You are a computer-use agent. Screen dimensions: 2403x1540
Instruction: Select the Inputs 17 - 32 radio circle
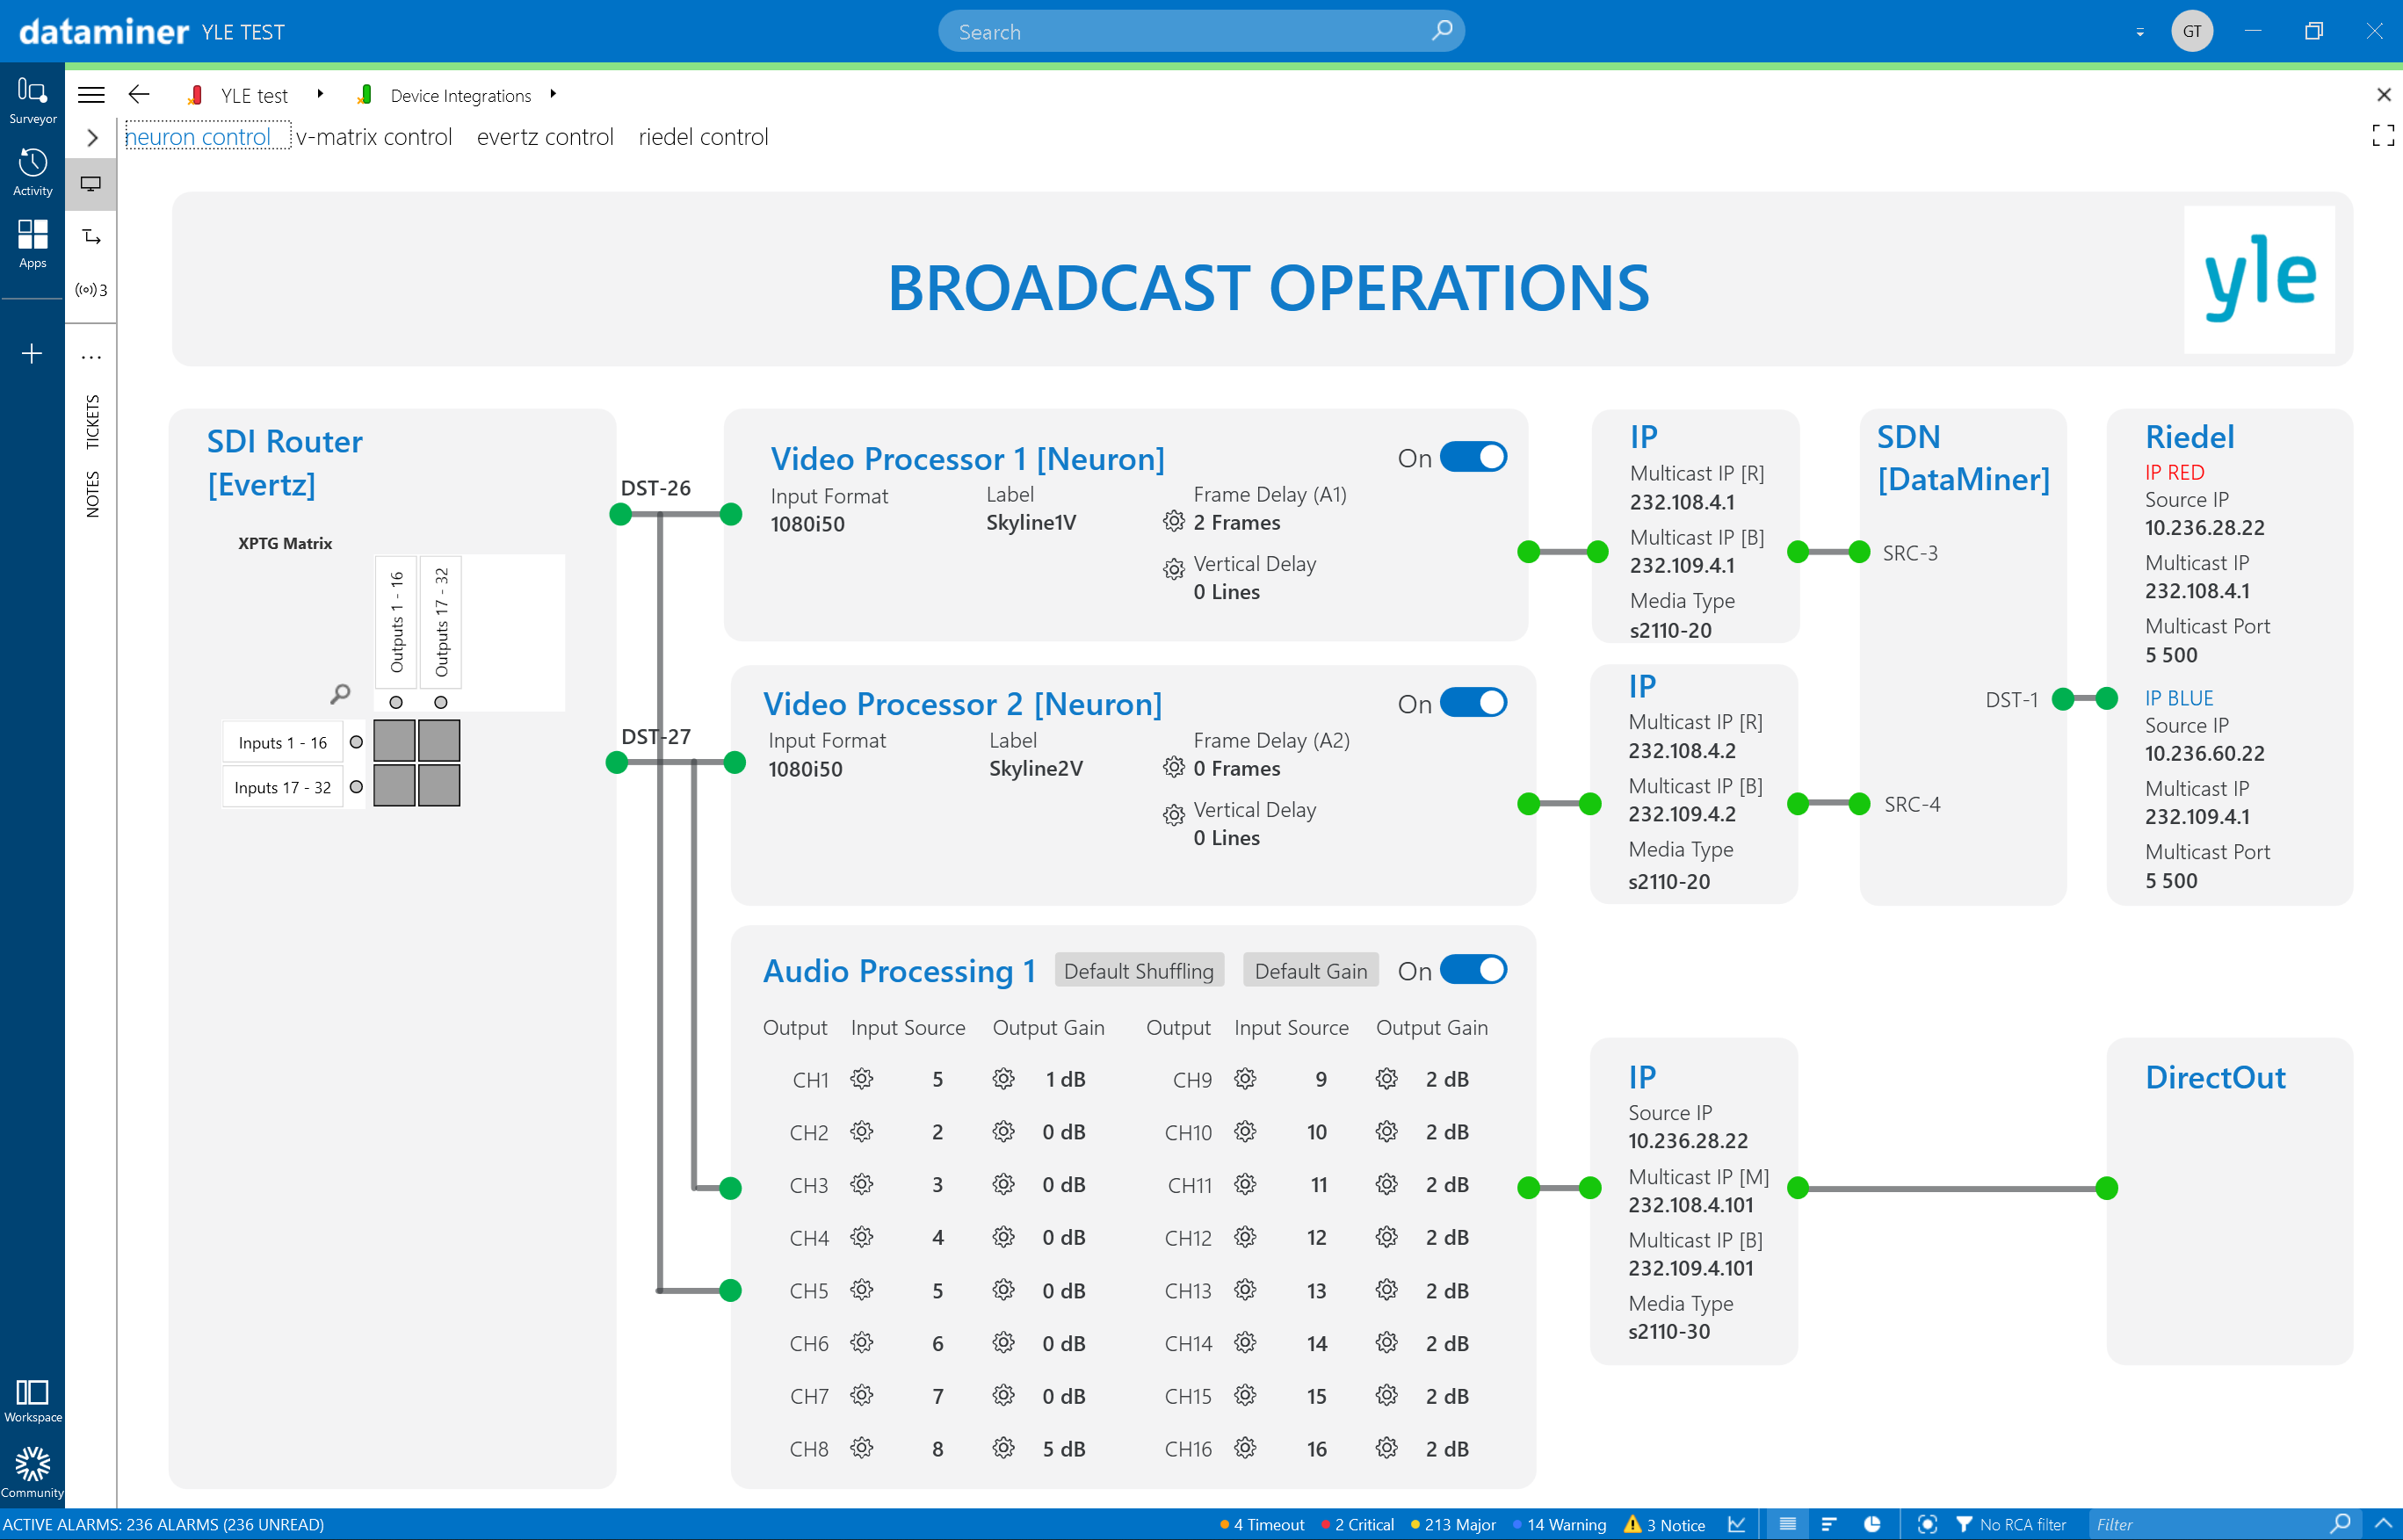(x=356, y=787)
